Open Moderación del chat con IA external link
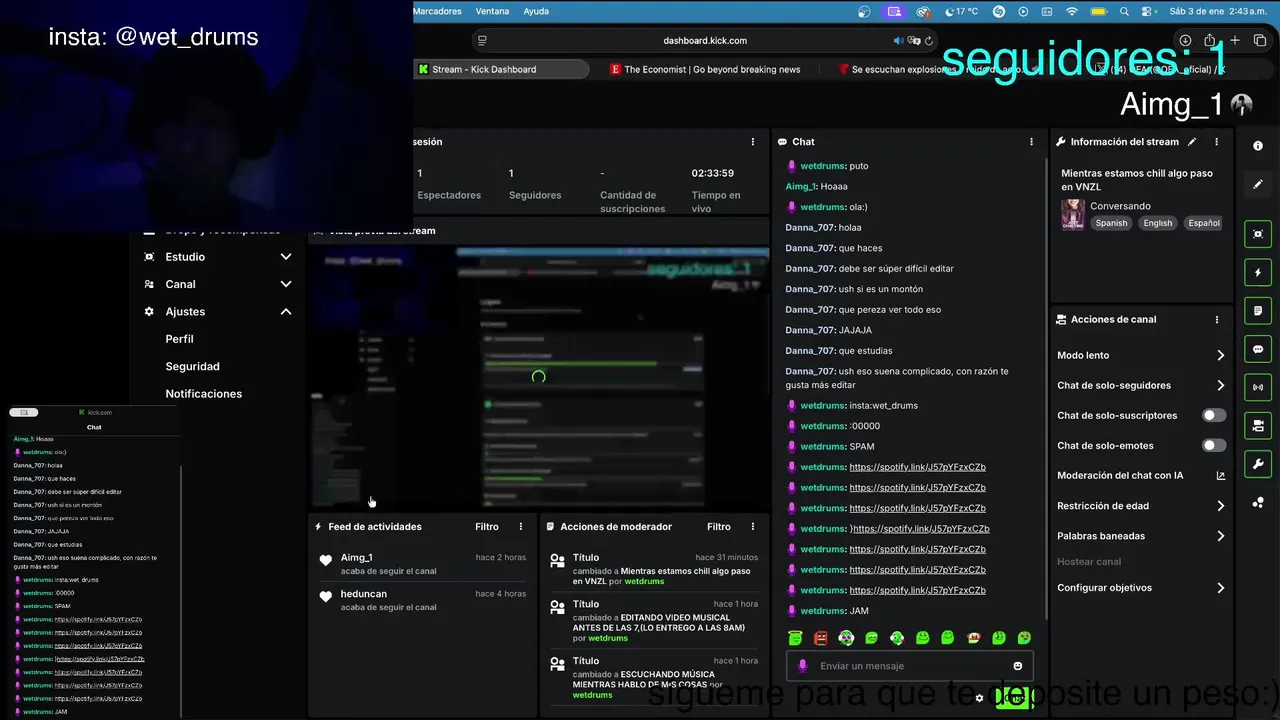The image size is (1280, 720). point(1220,476)
